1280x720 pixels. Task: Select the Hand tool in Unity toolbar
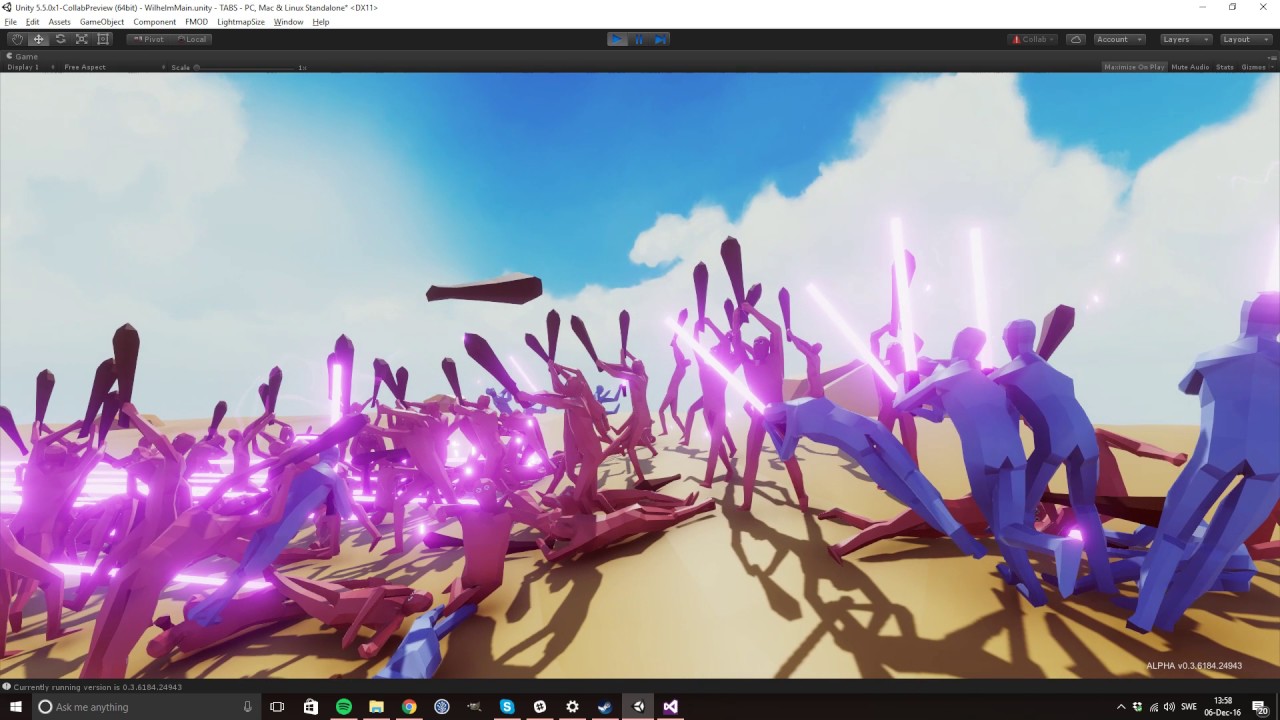click(x=17, y=39)
